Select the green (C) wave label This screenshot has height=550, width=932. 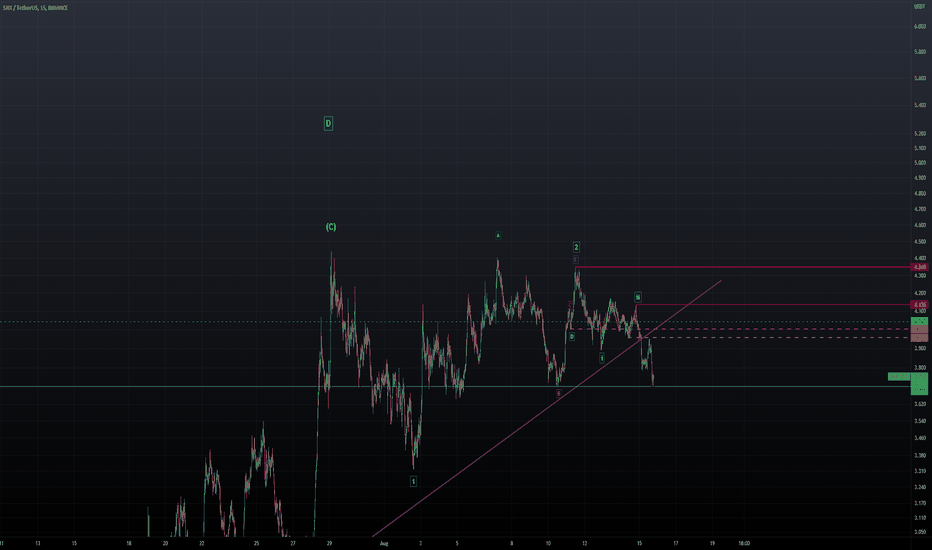tap(331, 227)
